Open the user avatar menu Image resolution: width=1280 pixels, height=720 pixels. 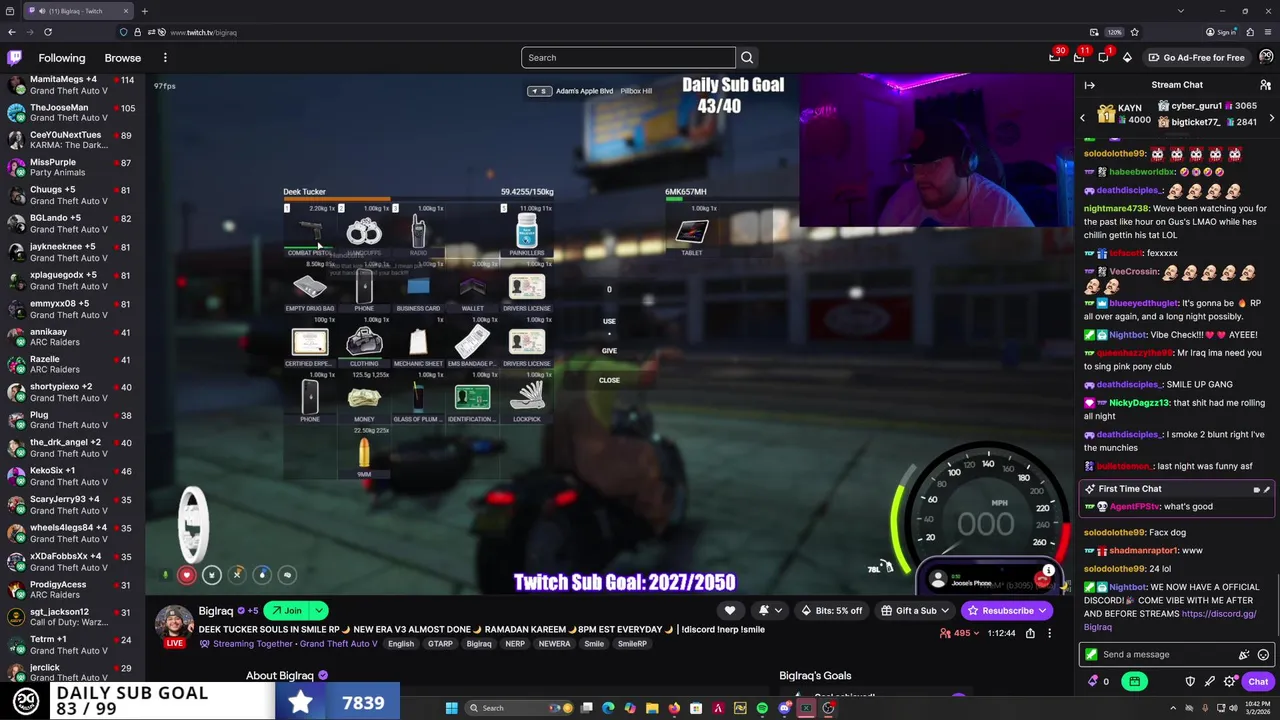click(1266, 57)
